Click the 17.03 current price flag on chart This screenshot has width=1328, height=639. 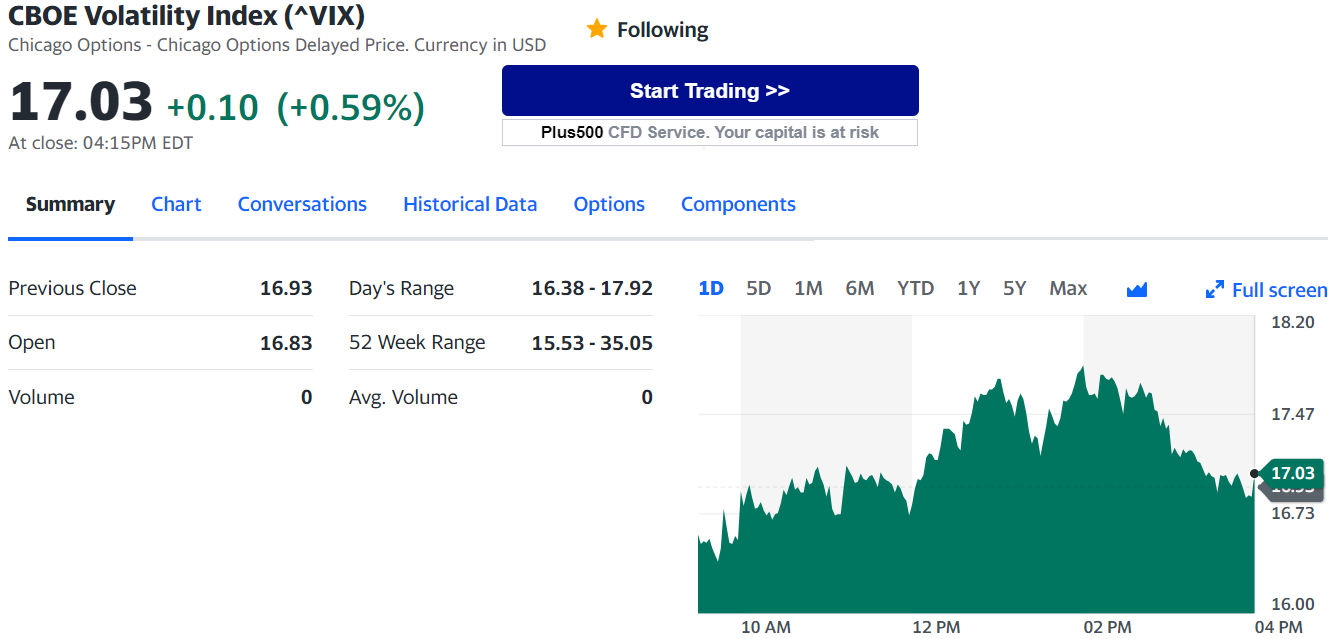1292,473
